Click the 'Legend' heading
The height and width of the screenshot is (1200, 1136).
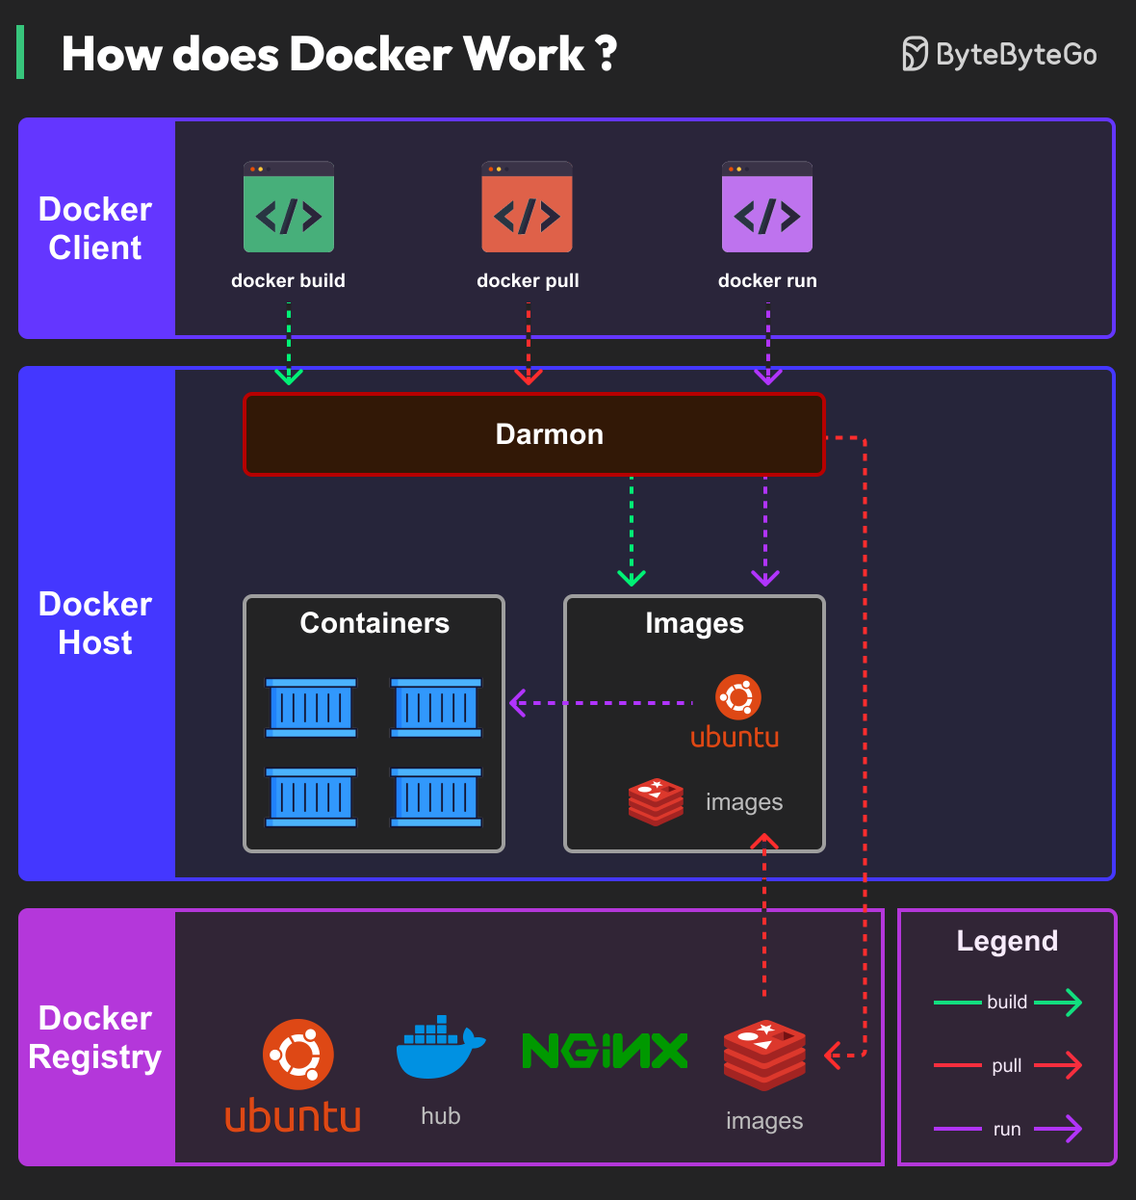point(1007,941)
